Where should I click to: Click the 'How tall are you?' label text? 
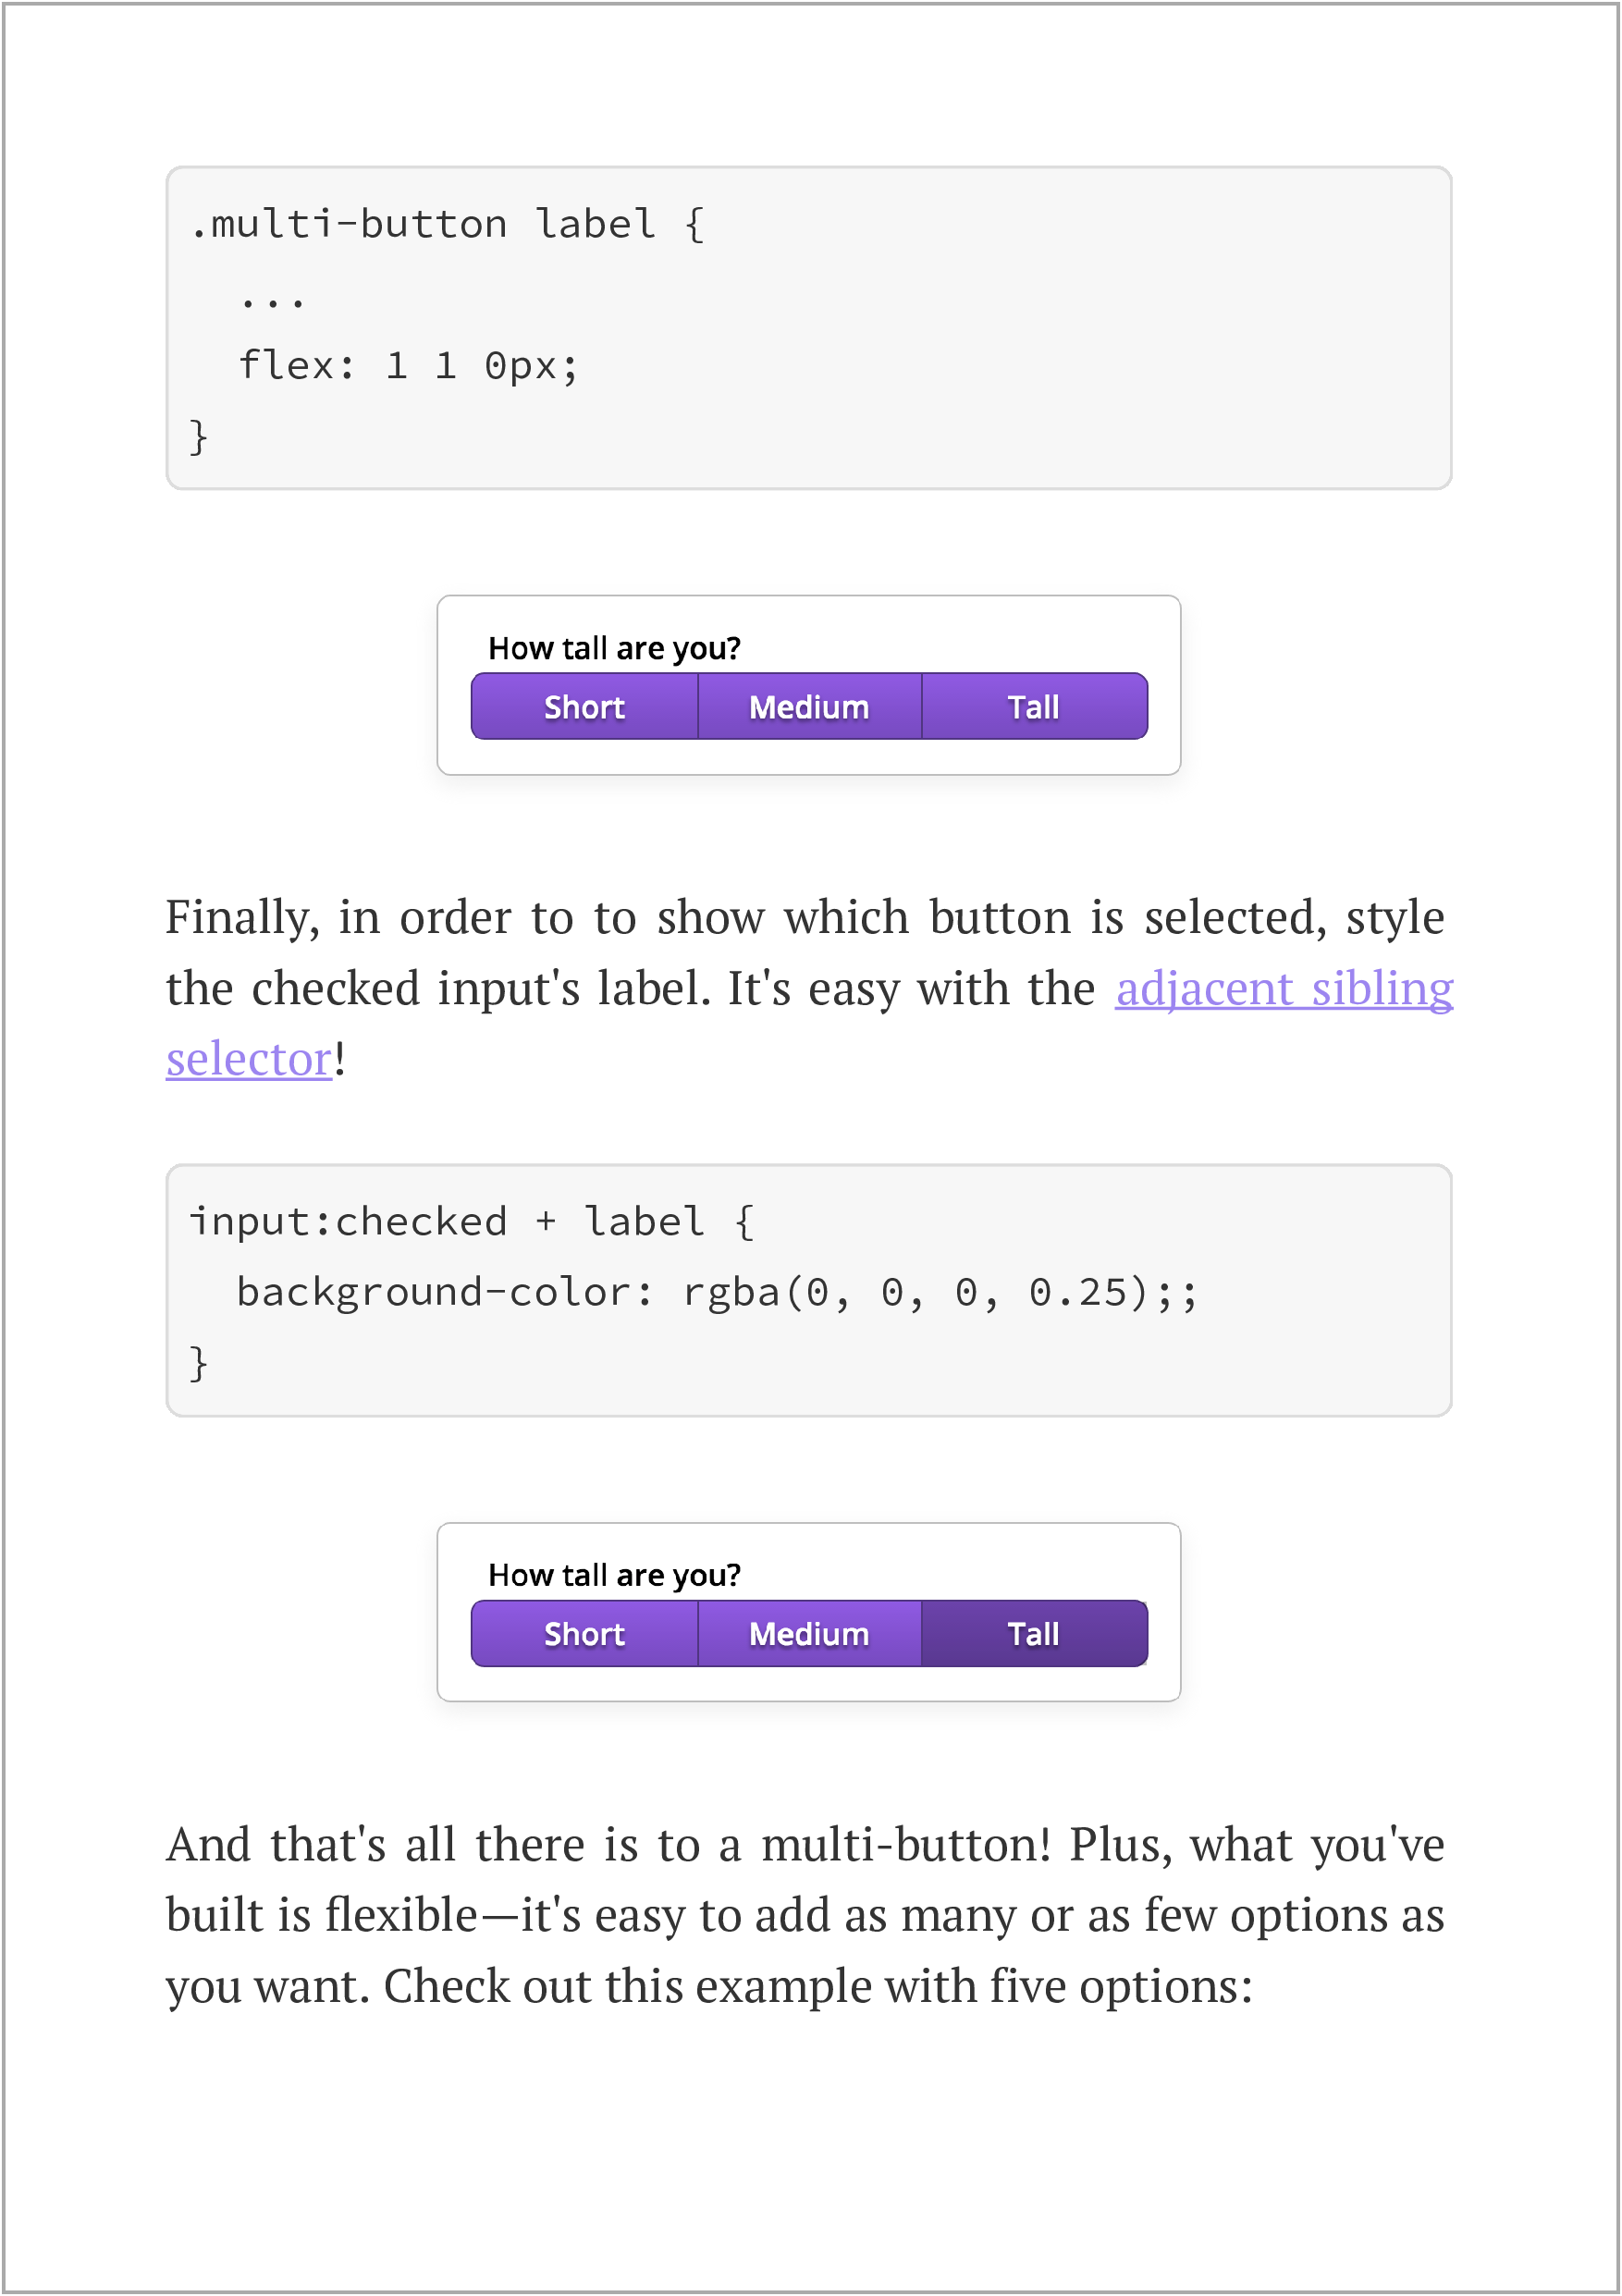pos(614,647)
